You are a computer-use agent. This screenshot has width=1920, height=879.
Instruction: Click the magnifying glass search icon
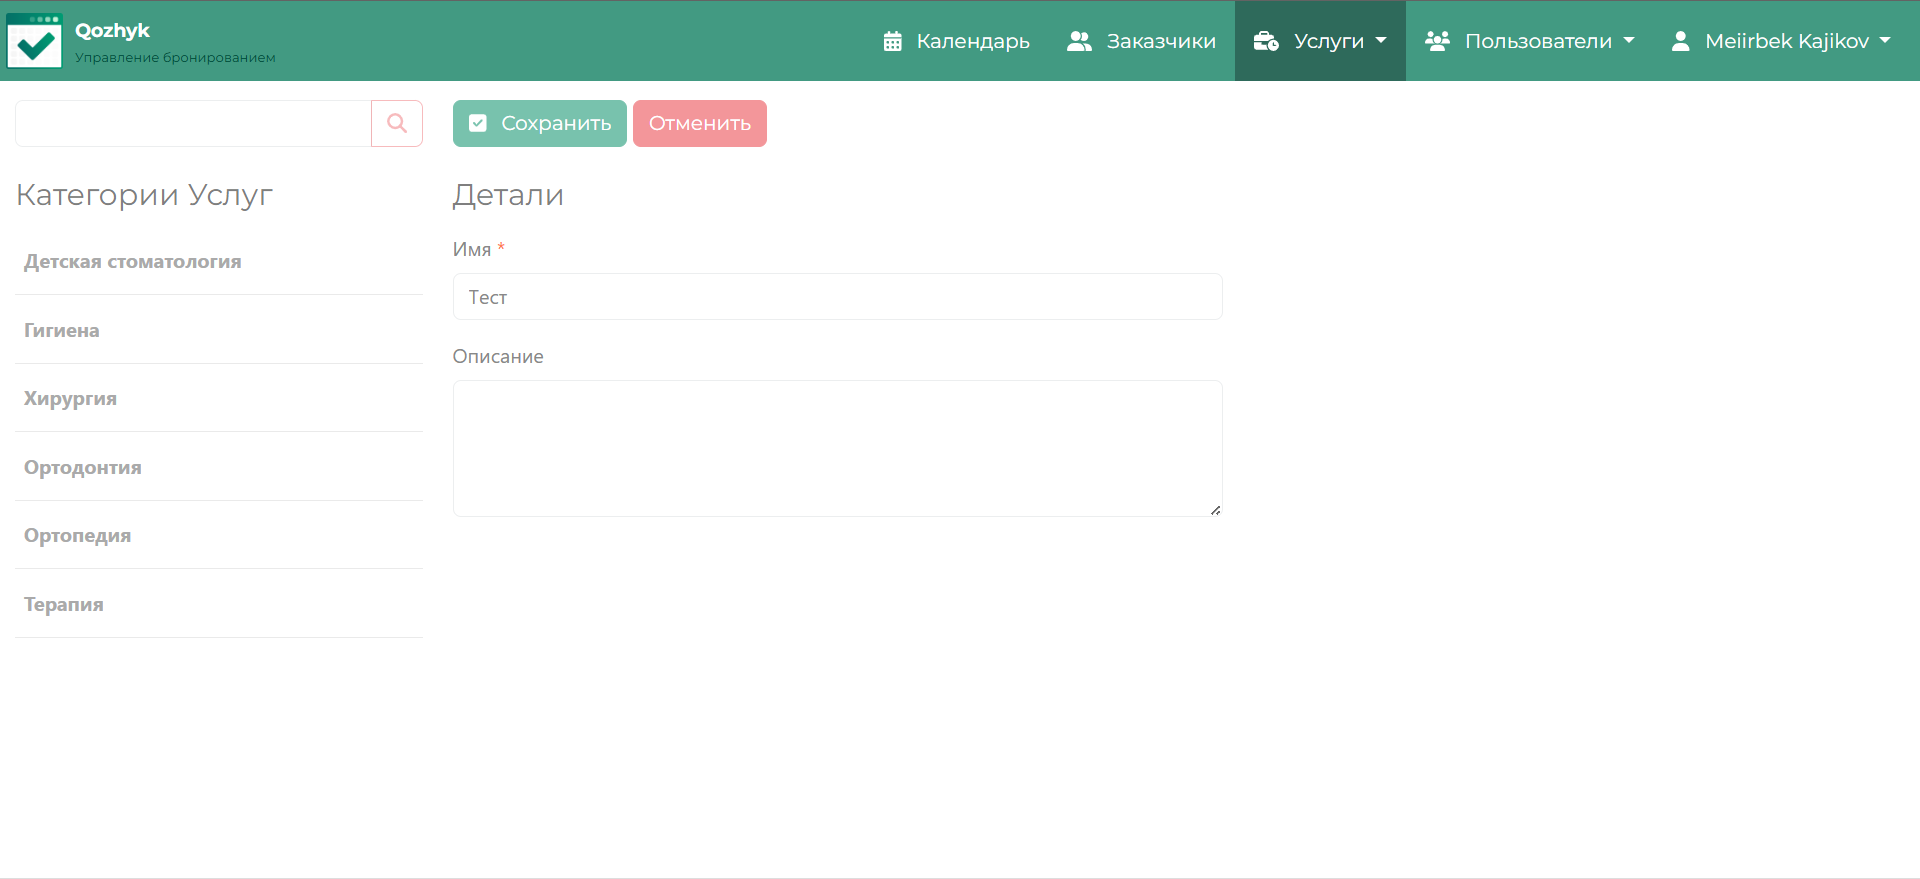coord(397,123)
